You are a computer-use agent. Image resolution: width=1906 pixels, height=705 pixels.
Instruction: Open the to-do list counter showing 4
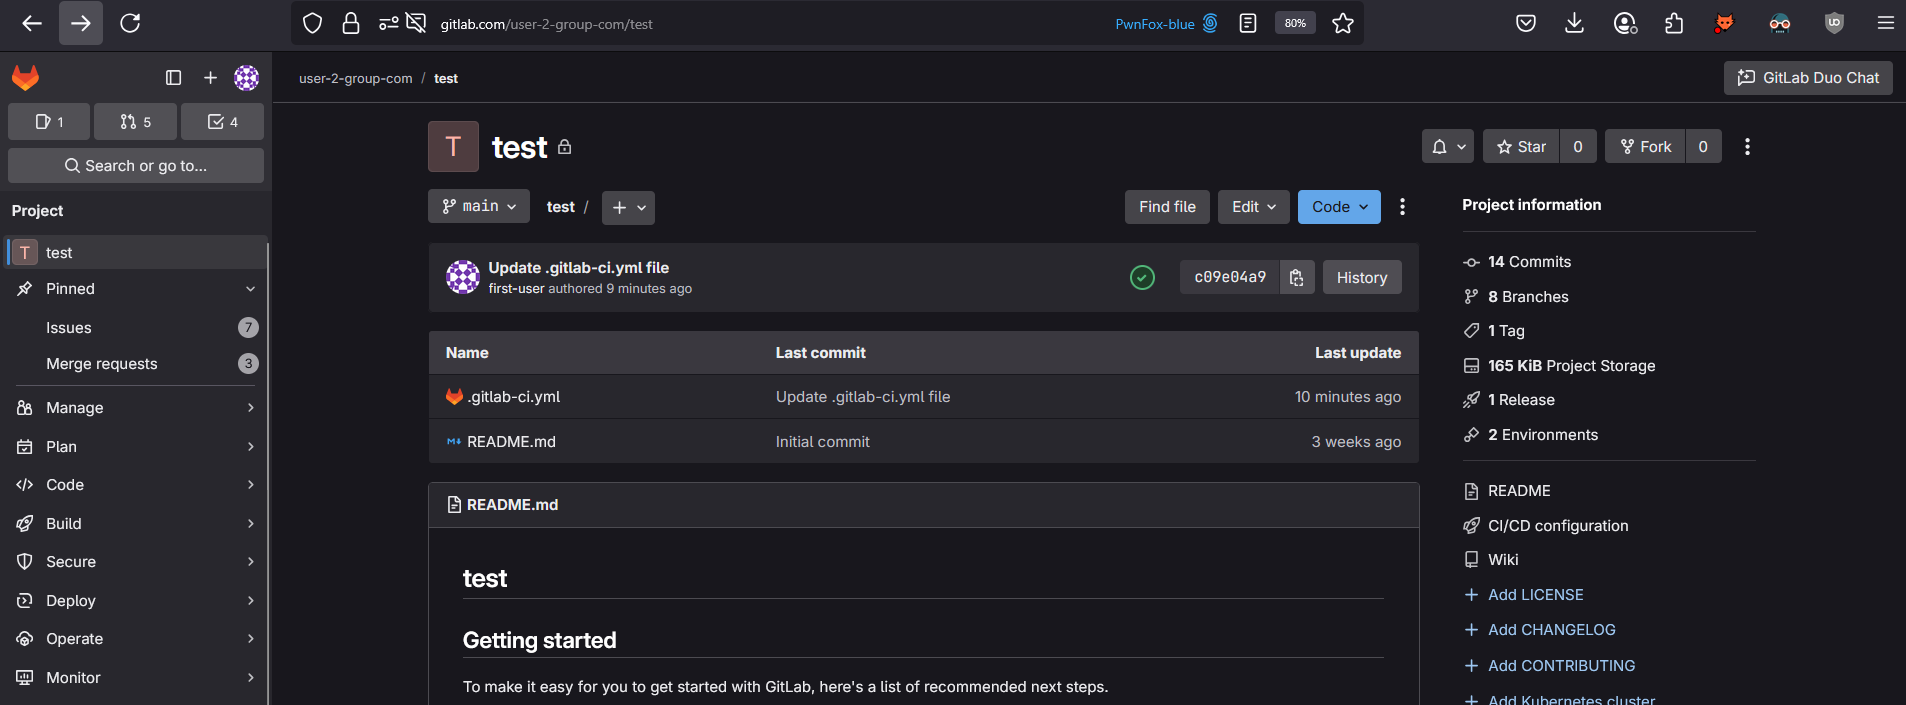click(222, 122)
